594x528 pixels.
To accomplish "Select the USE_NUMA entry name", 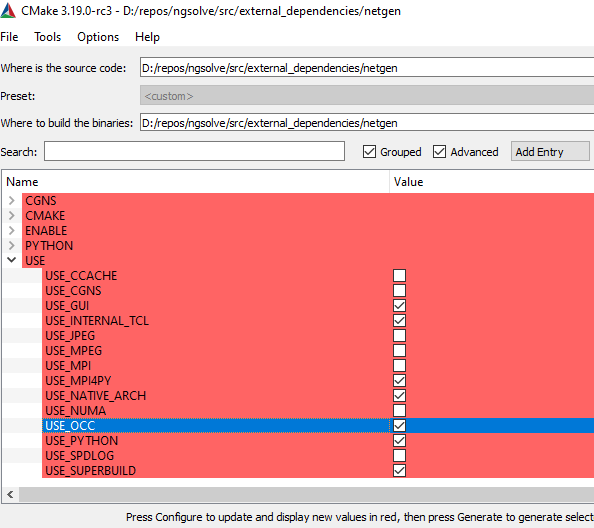I will pyautogui.click(x=76, y=411).
